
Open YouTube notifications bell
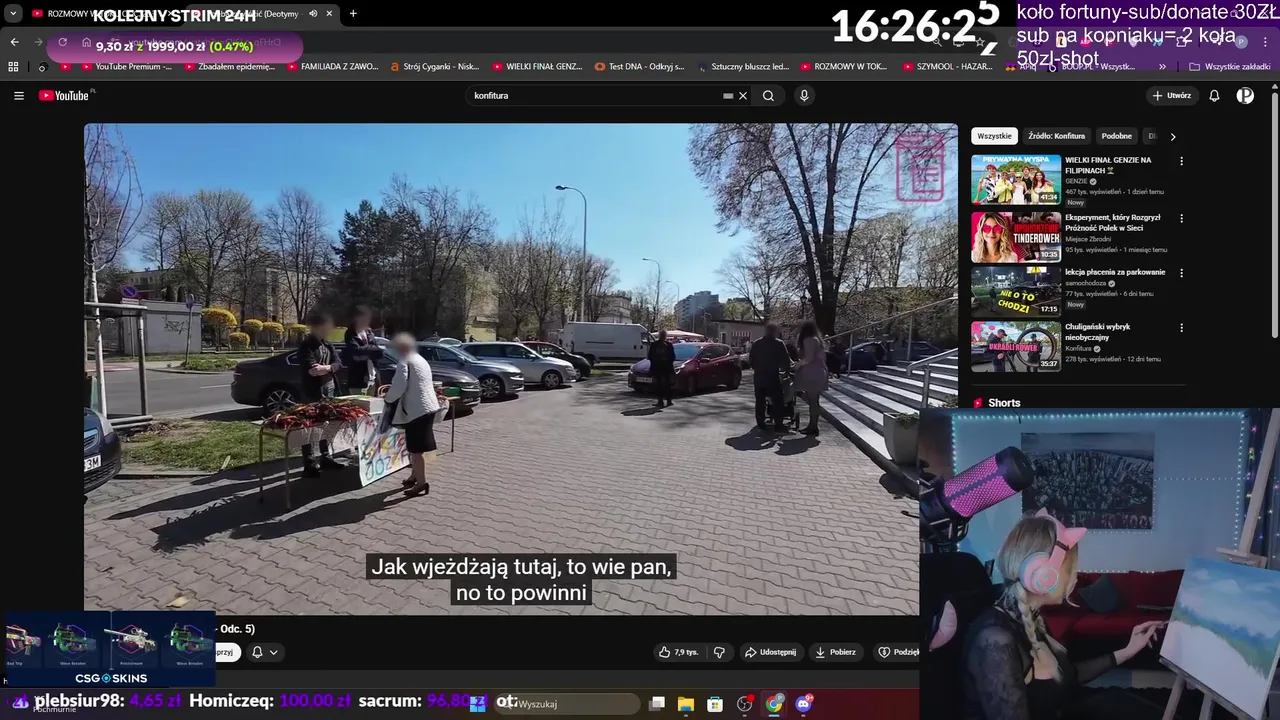coord(1214,96)
